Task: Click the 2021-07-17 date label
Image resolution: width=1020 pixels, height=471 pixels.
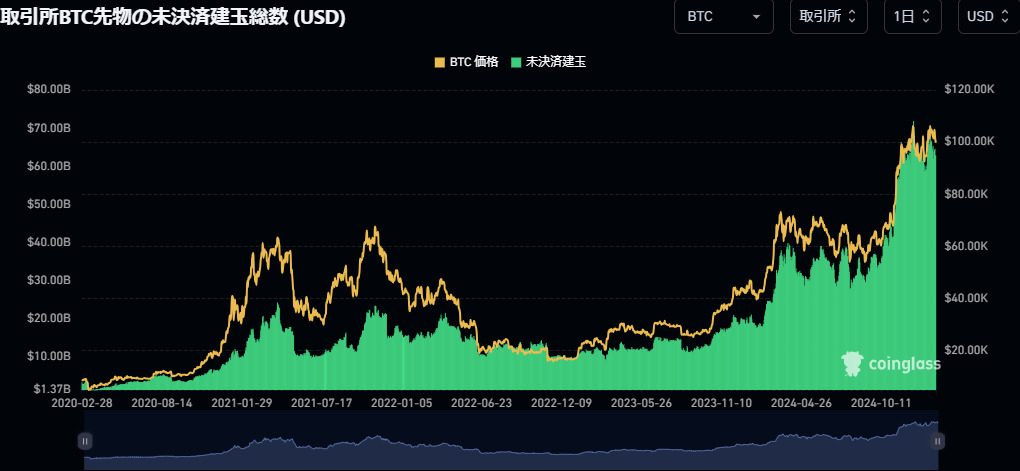Action: point(321,403)
